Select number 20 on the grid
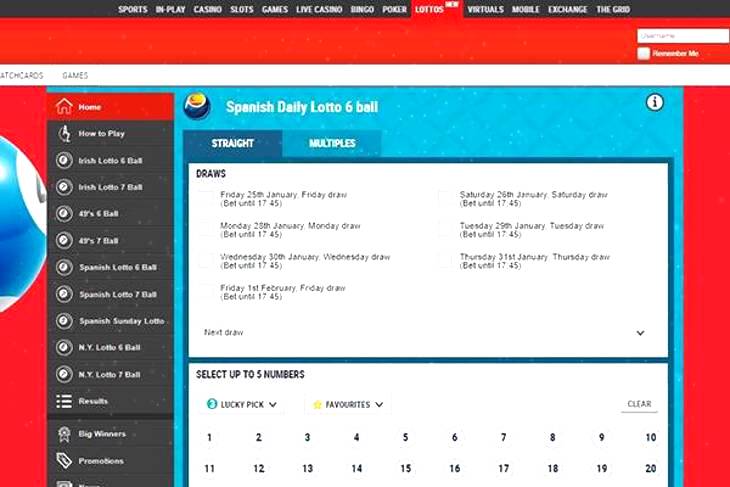The height and width of the screenshot is (487, 730). click(650, 468)
